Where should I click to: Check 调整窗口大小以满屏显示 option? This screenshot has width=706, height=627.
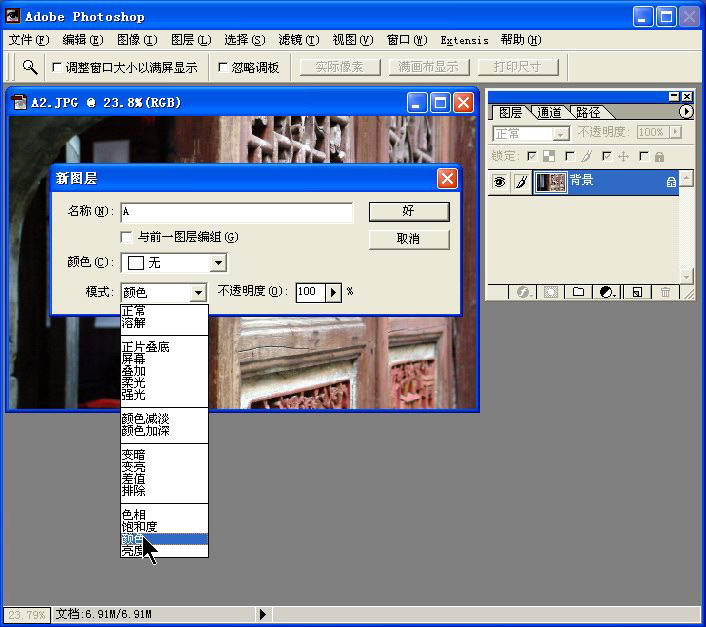pos(57,68)
